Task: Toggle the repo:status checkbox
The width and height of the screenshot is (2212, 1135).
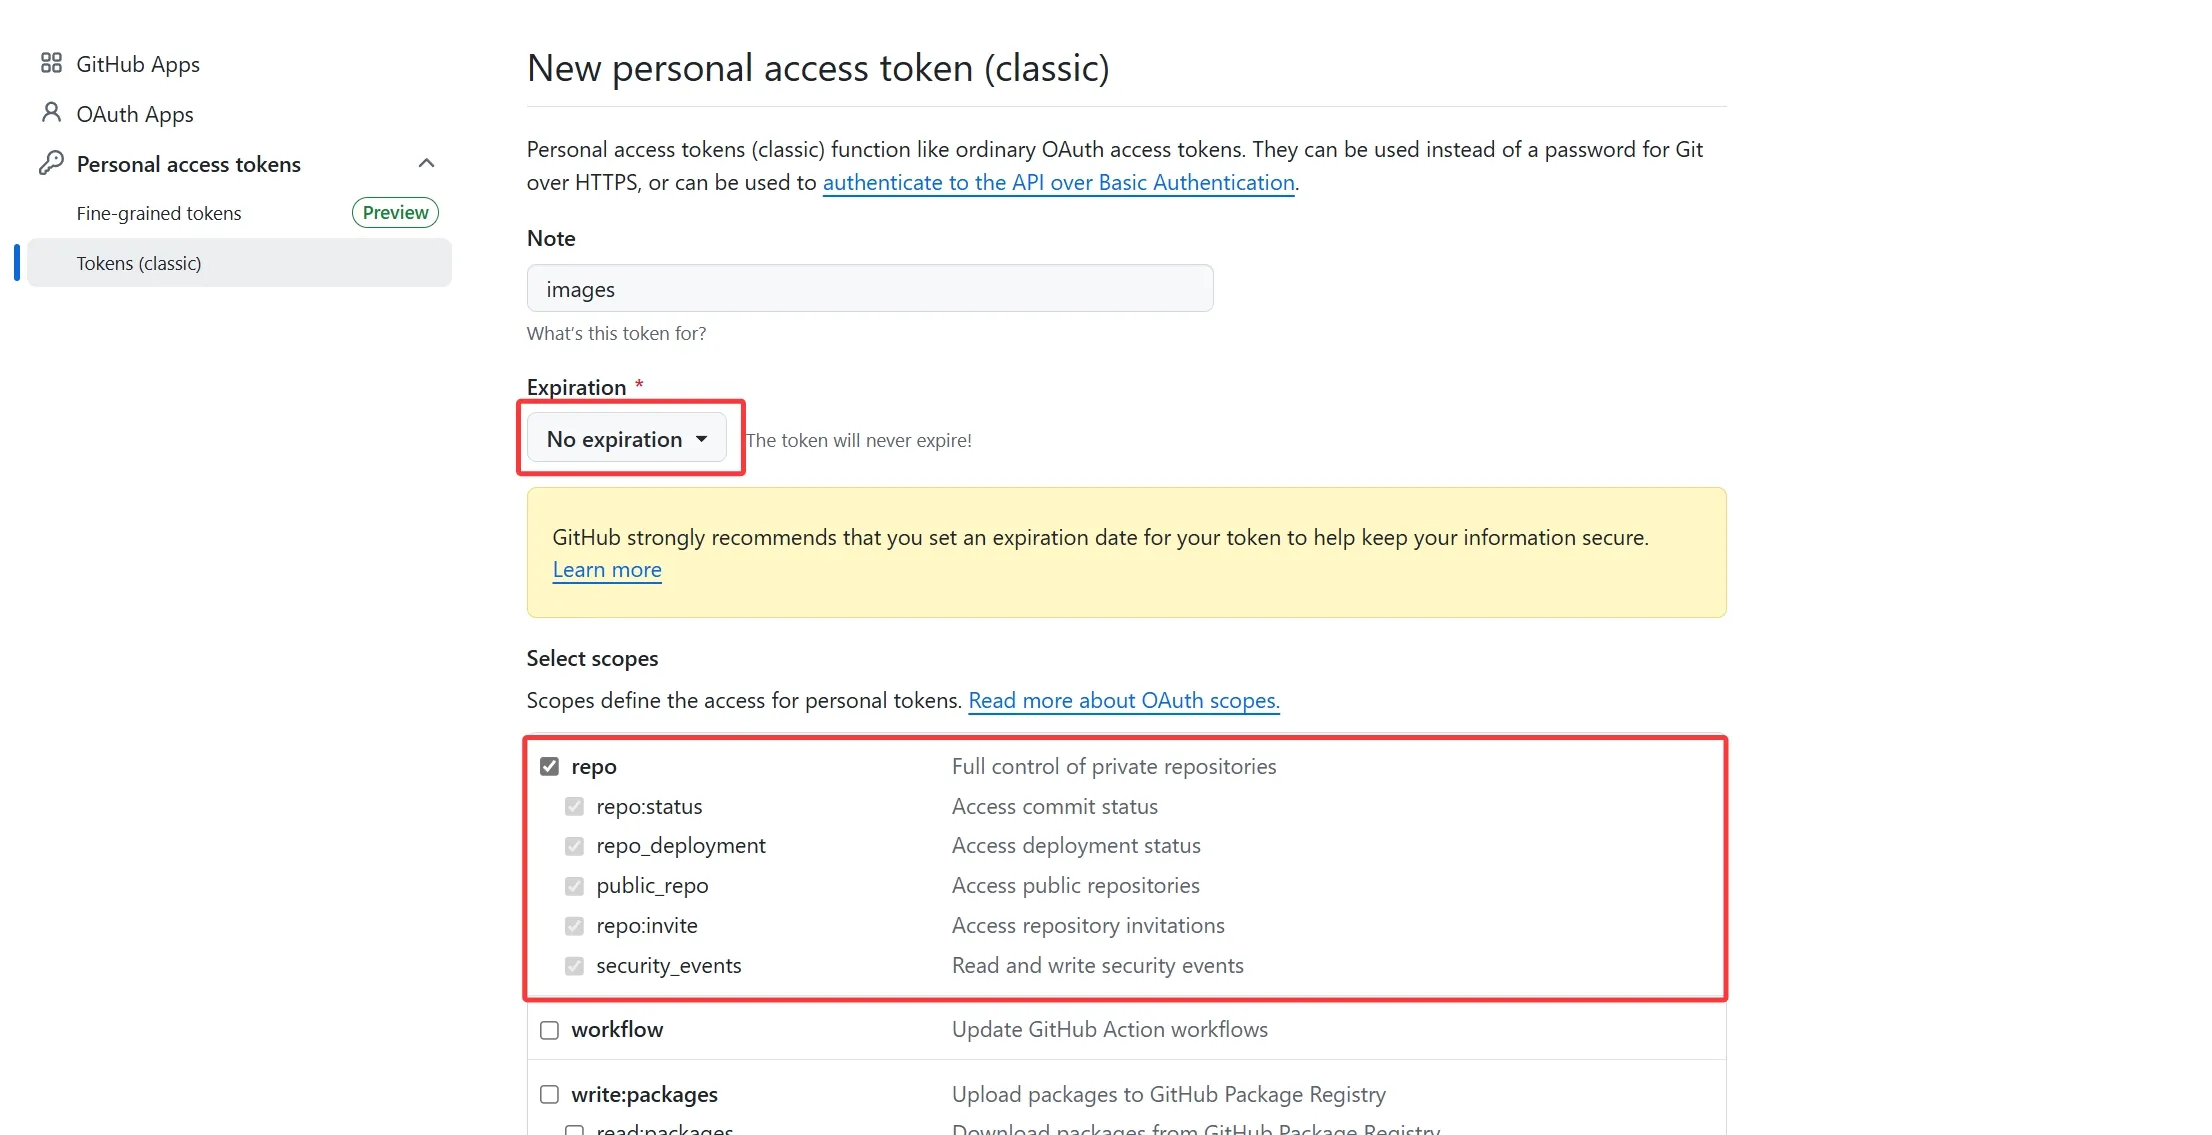Action: pyautogui.click(x=574, y=807)
